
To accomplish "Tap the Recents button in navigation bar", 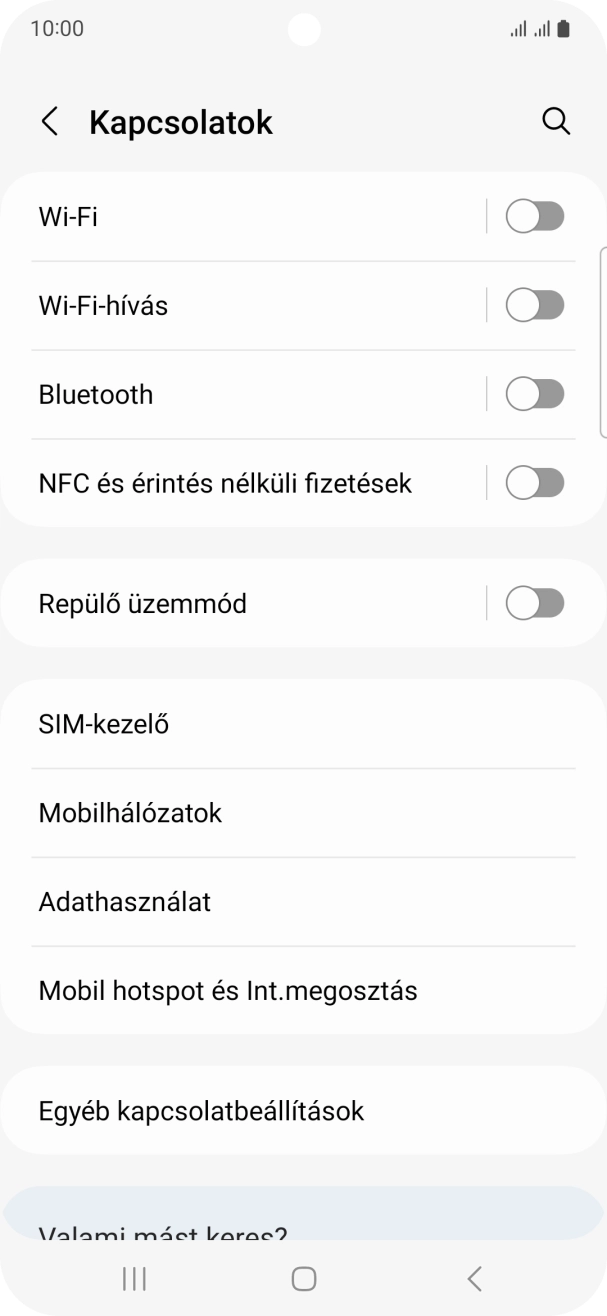I will point(133,1277).
